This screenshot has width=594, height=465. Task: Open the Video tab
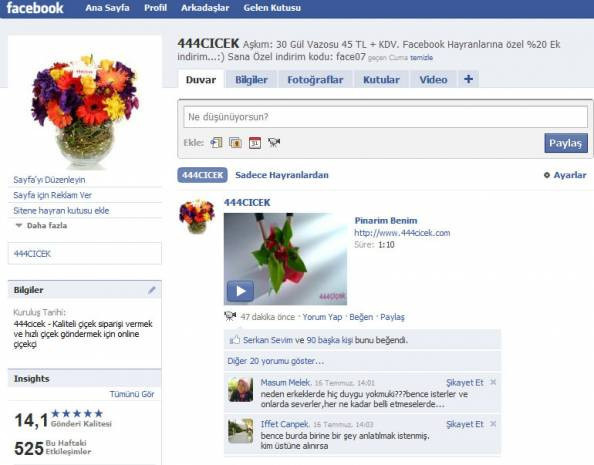click(433, 80)
